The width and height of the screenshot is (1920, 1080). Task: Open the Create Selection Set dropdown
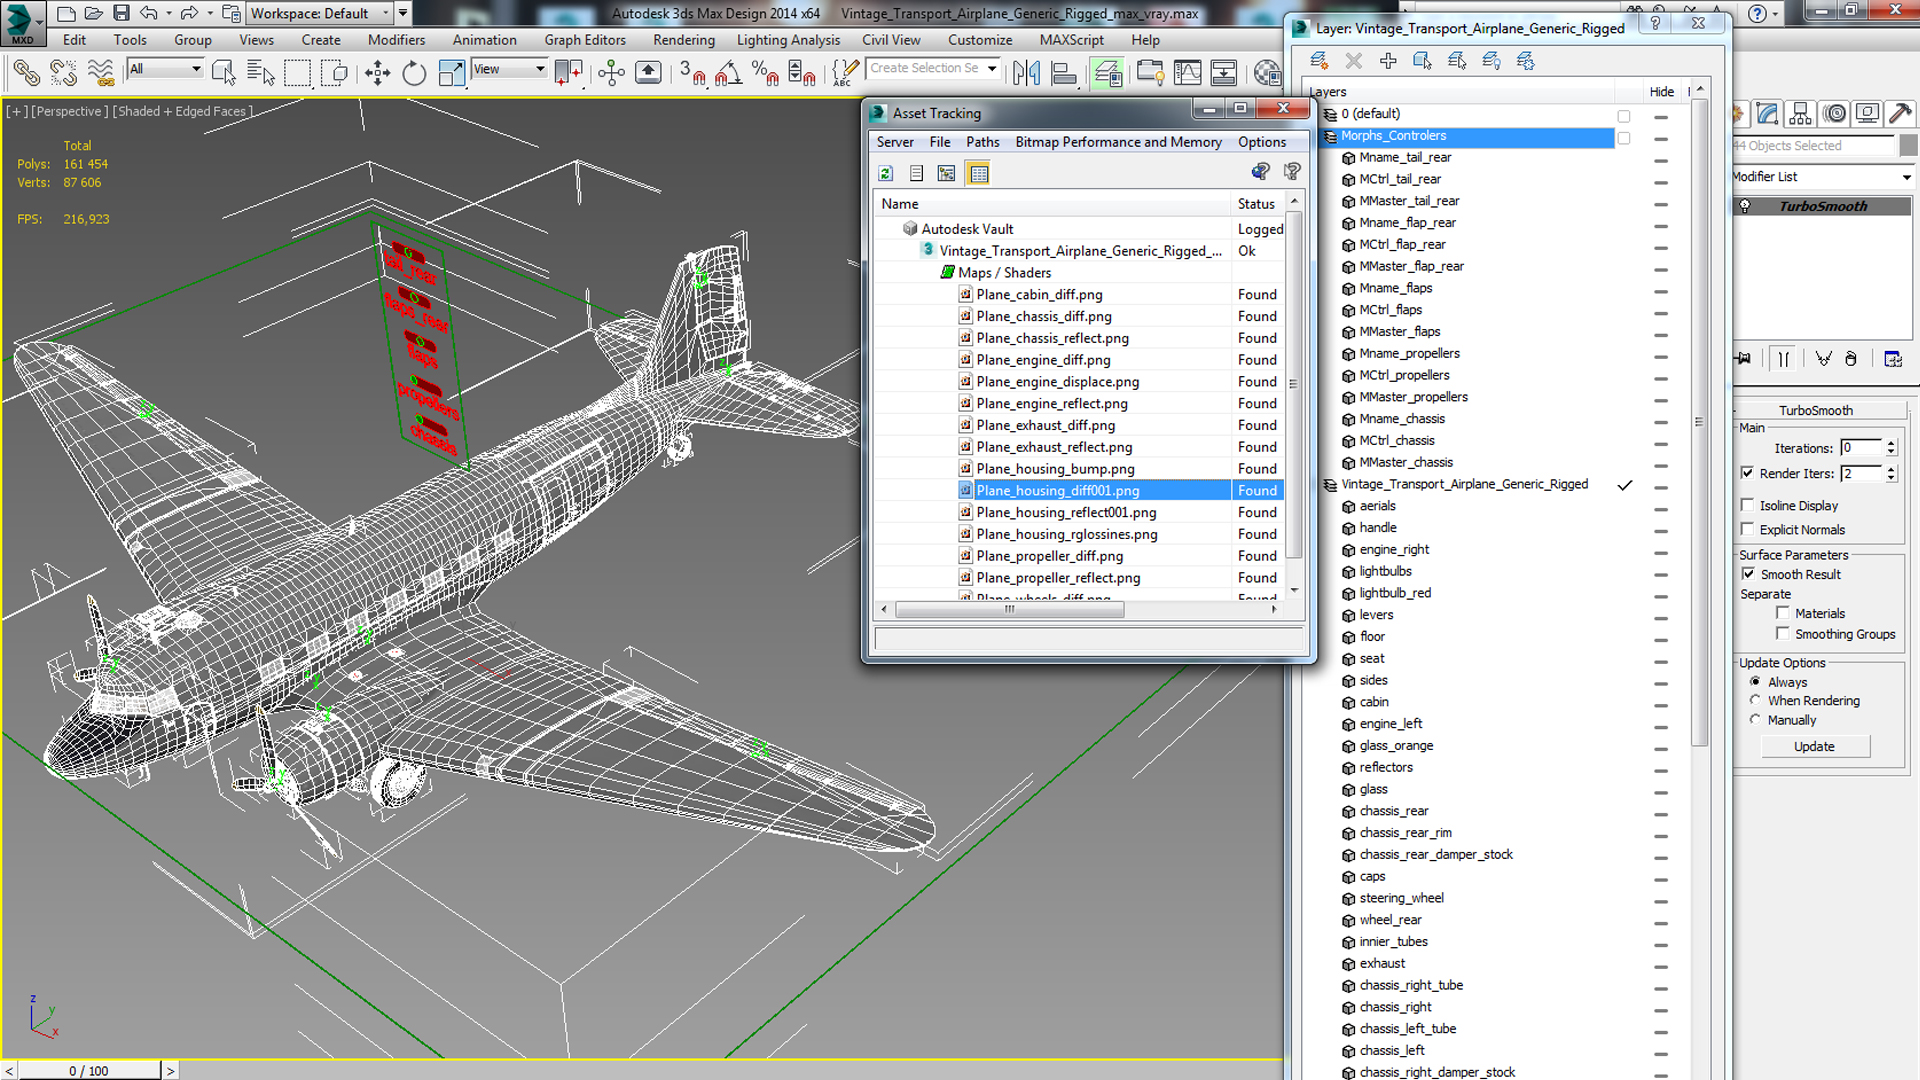[x=933, y=68]
